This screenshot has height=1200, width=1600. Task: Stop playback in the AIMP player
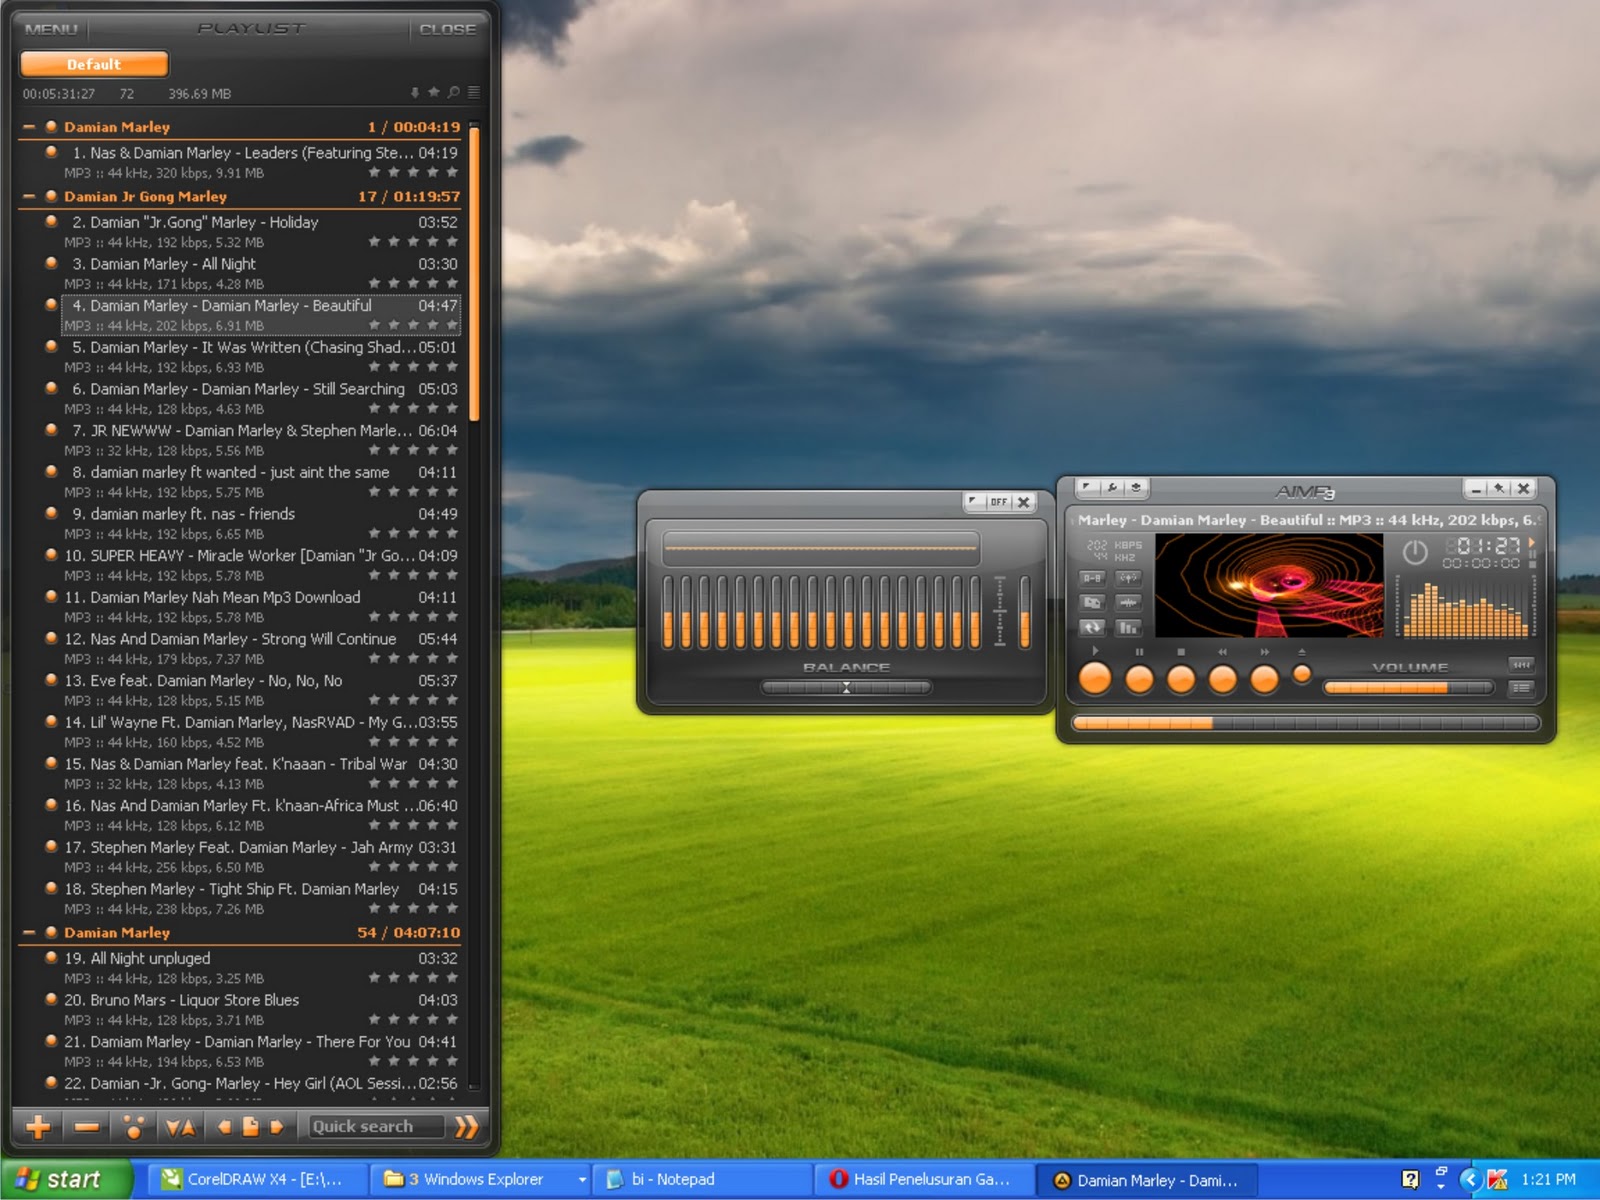tap(1181, 680)
